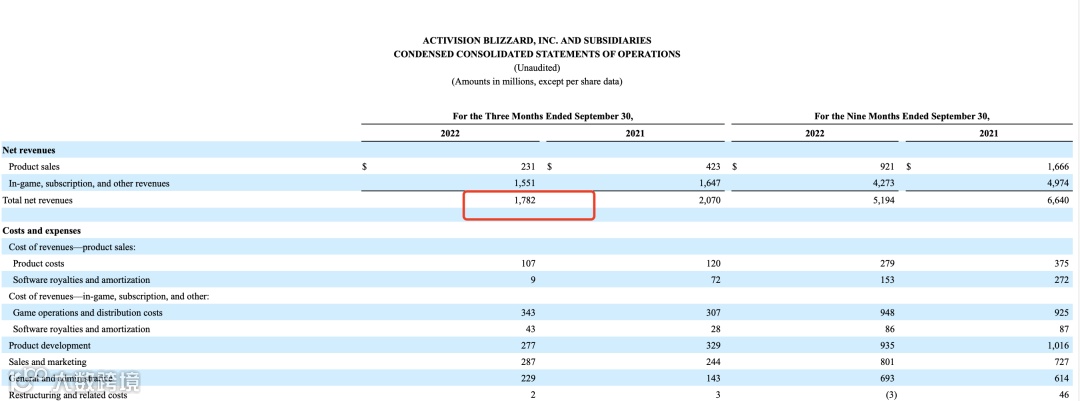Click the product-sales amortization value 272
1080x401 pixels.
[1061, 280]
